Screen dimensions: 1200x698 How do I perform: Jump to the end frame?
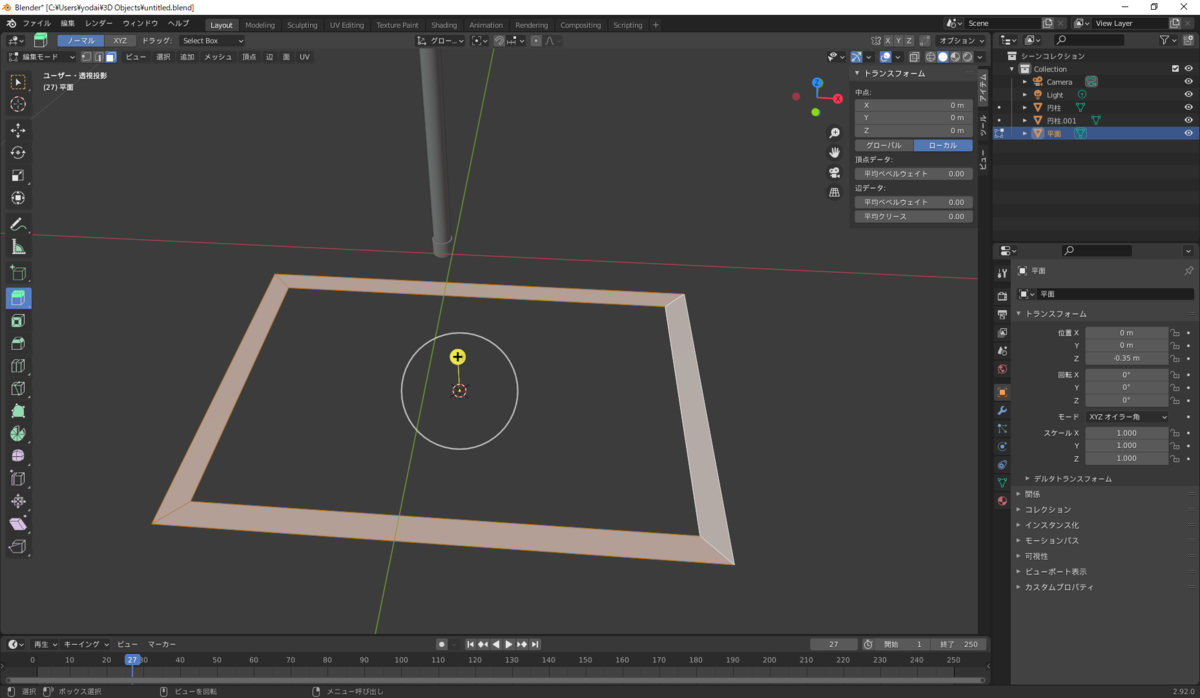pyautogui.click(x=535, y=644)
